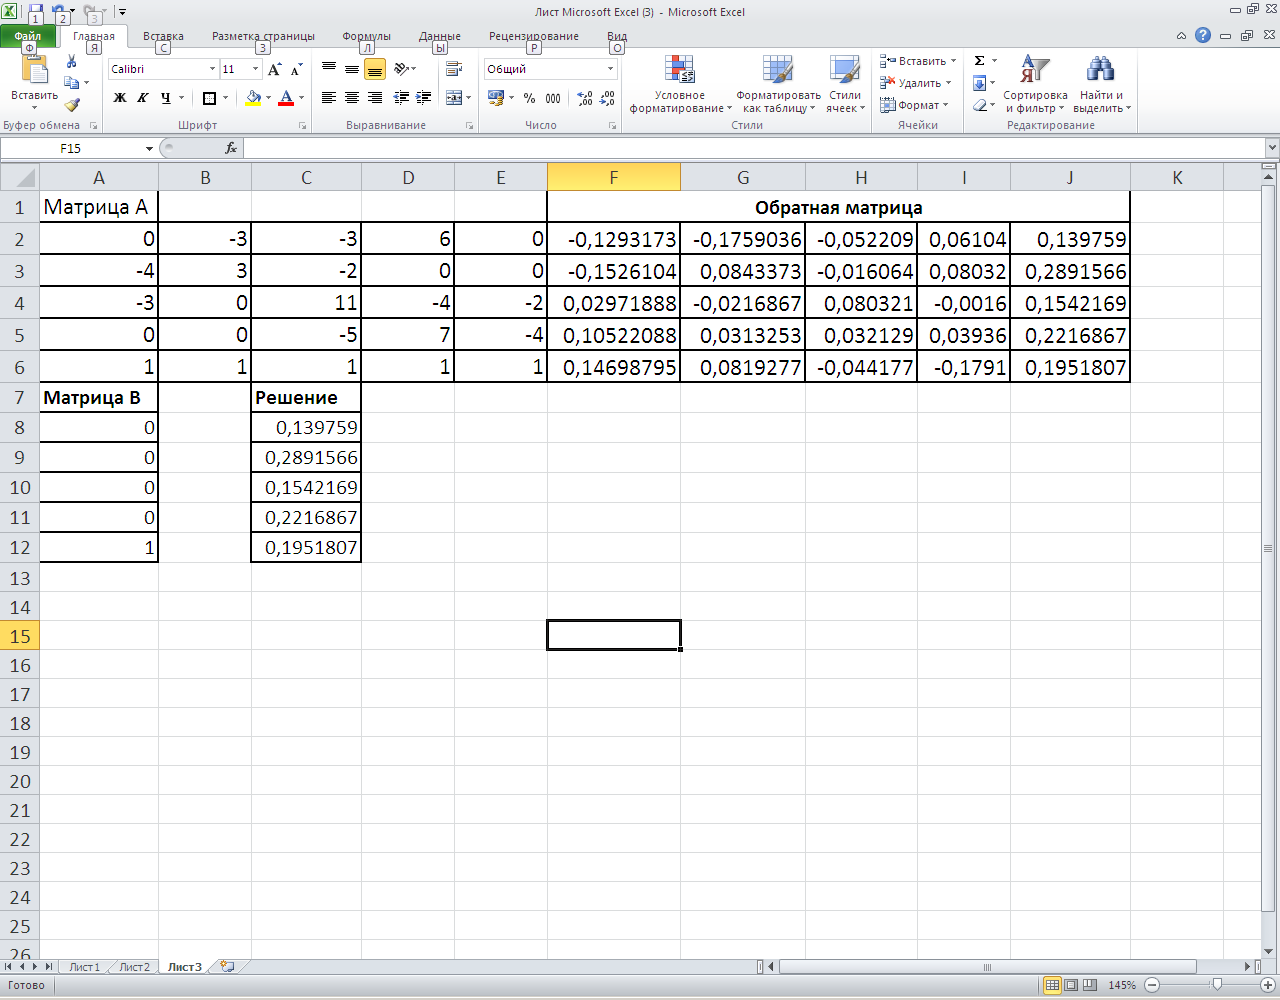Click the Fill down icon
1280x1000 pixels.
[980, 83]
